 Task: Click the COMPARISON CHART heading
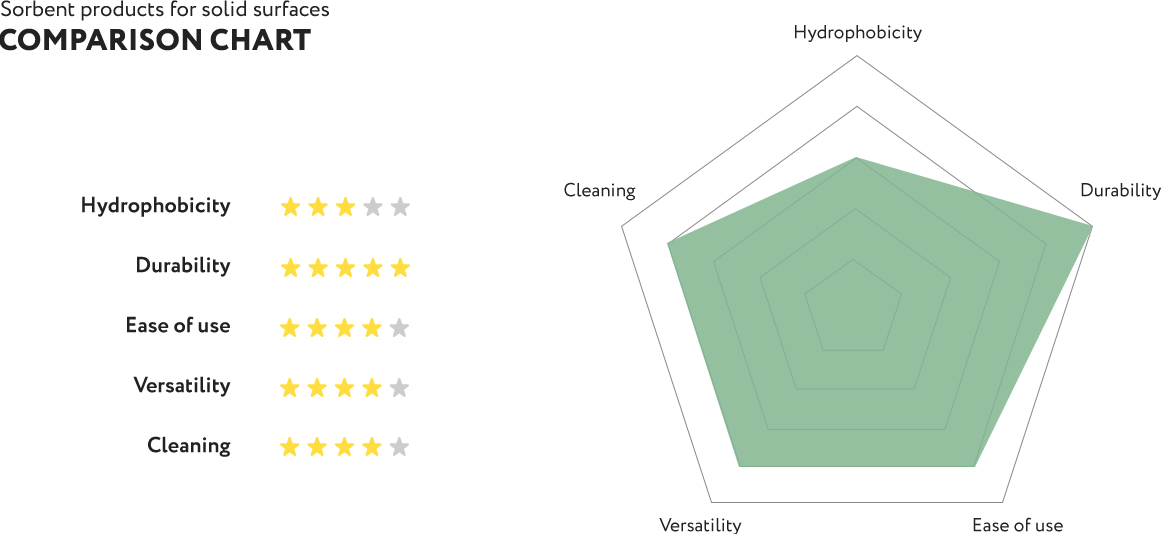pyautogui.click(x=155, y=40)
